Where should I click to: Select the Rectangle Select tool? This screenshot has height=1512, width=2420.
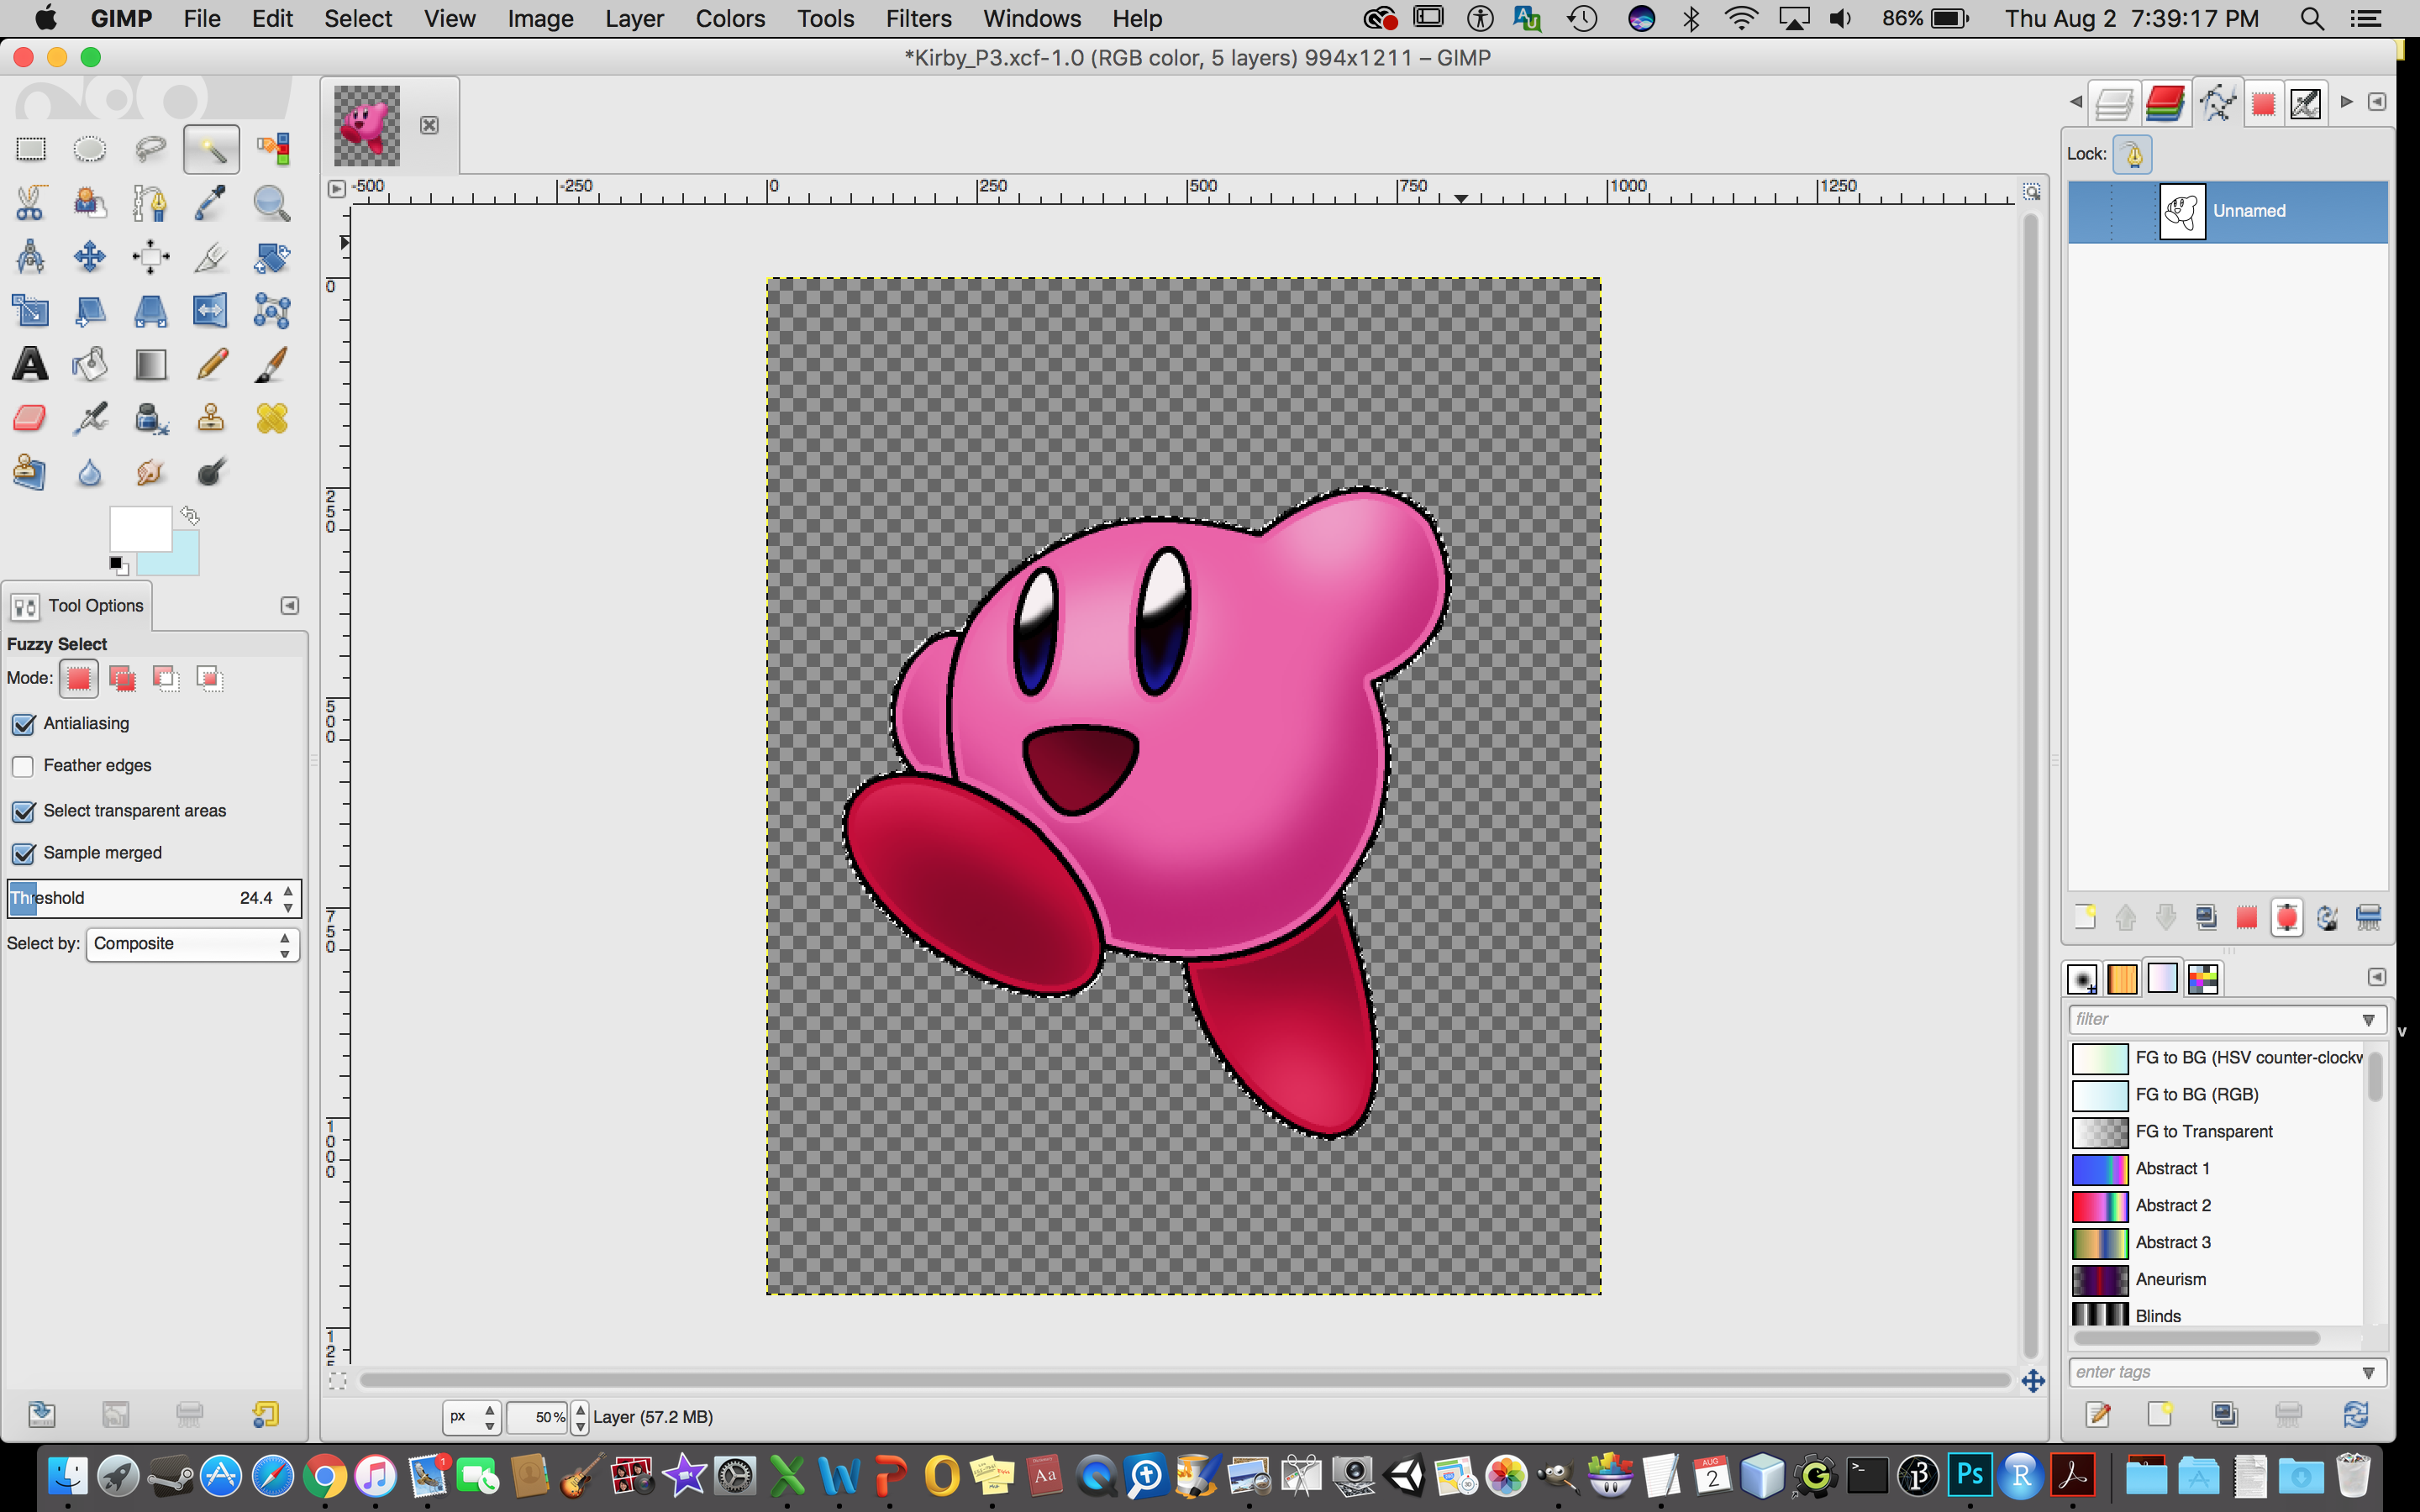coord(30,149)
